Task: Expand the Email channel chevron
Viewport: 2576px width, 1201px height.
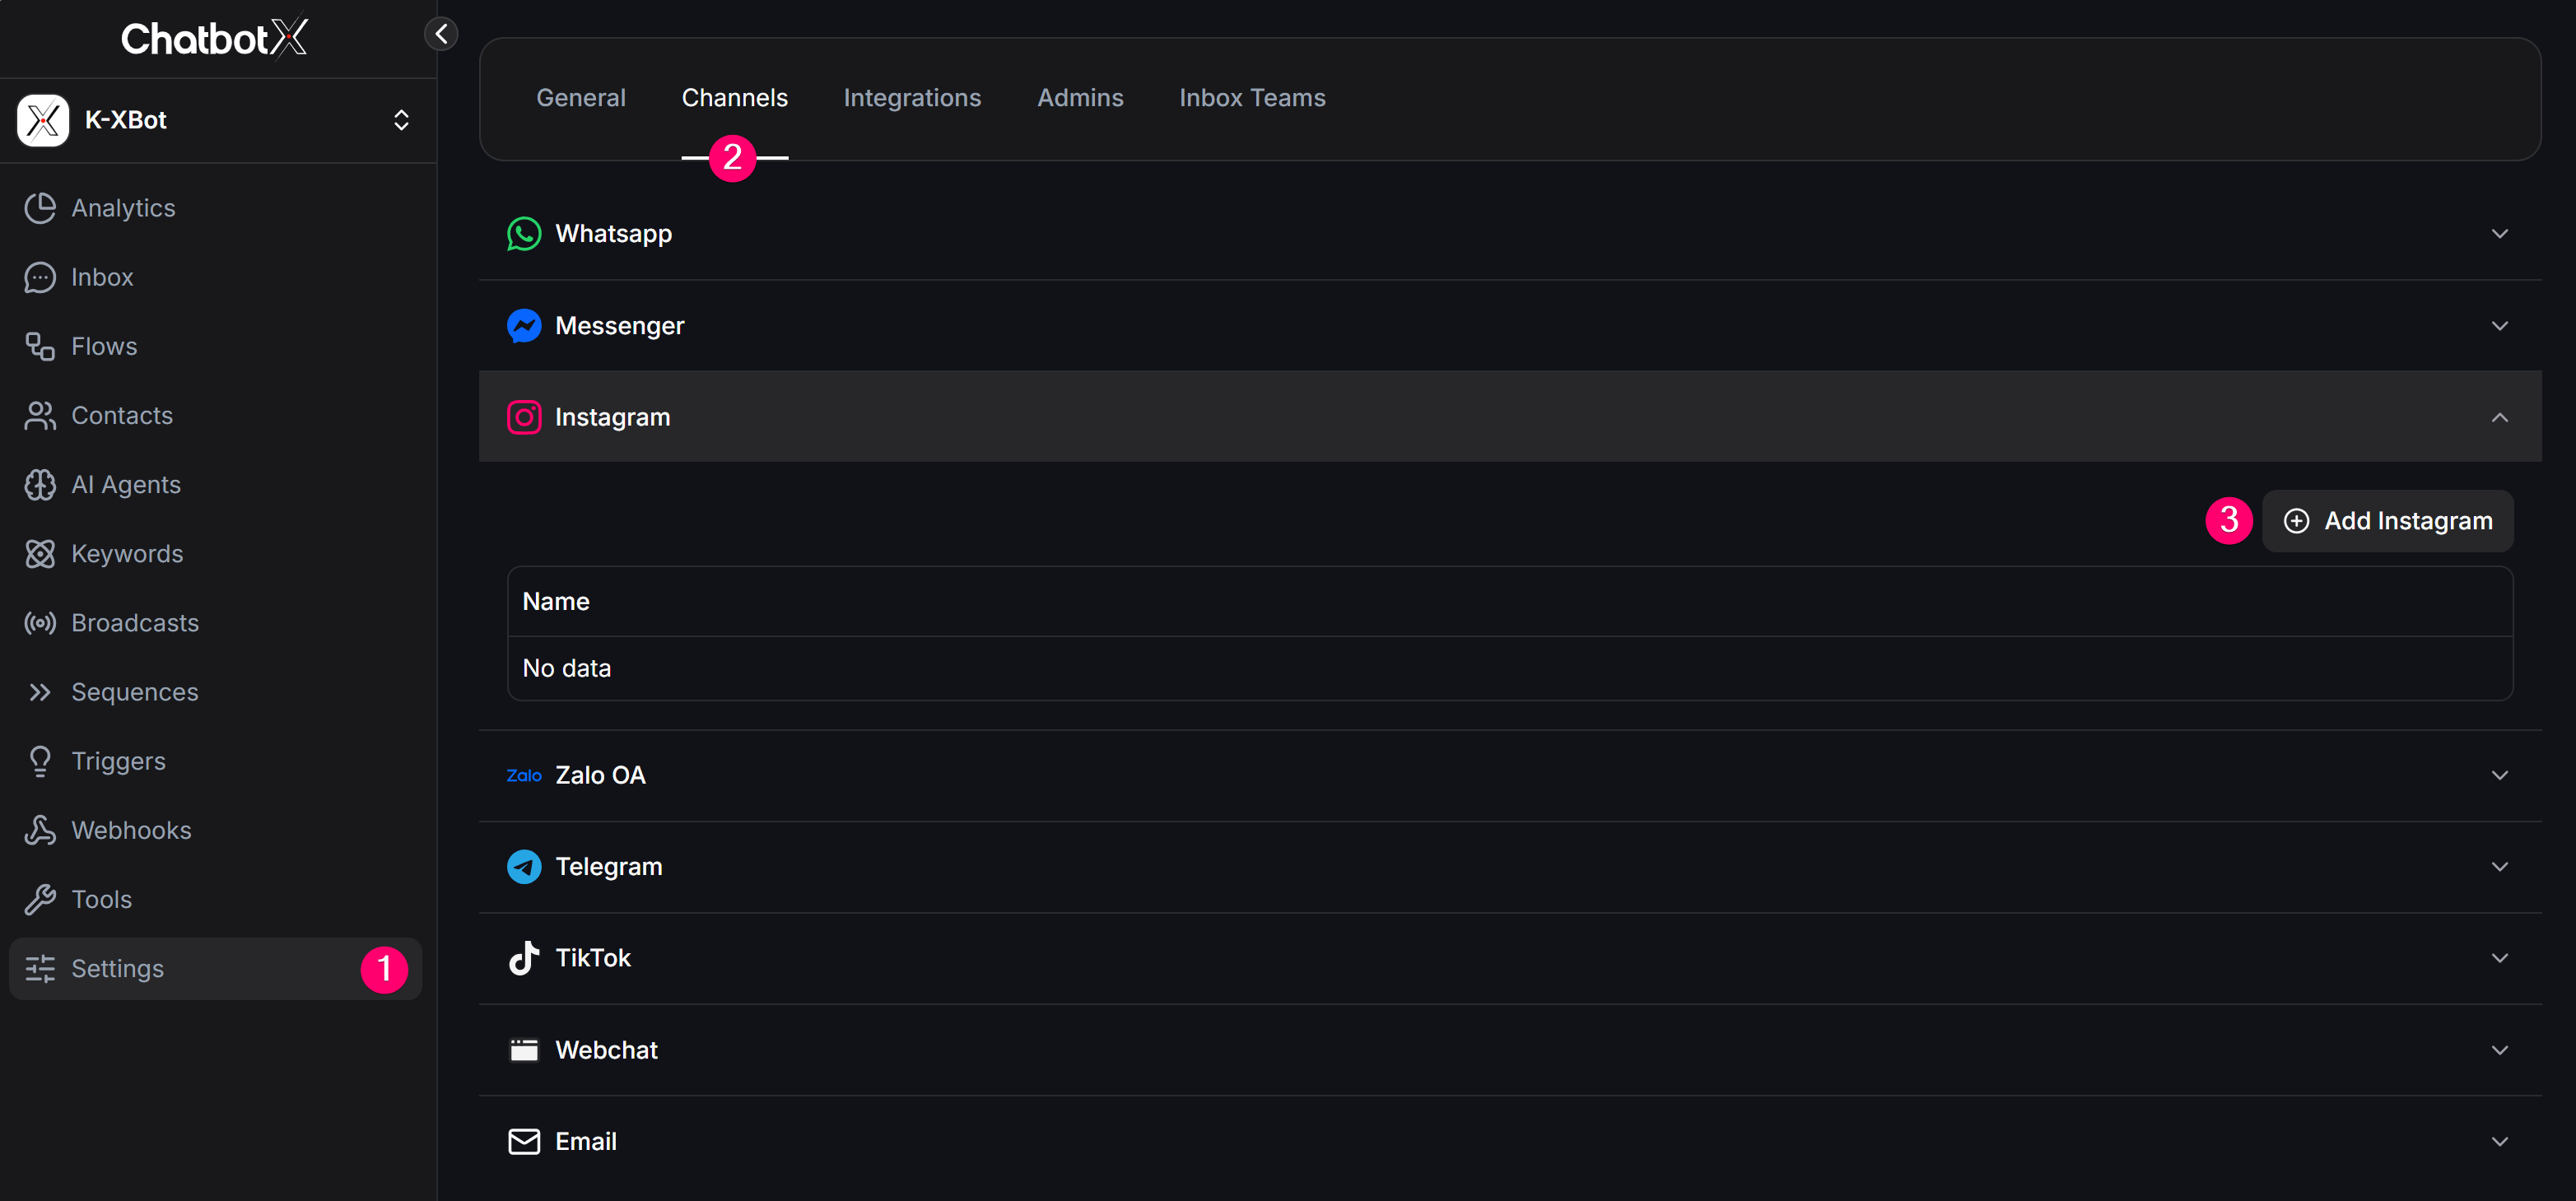Action: (x=2499, y=1141)
